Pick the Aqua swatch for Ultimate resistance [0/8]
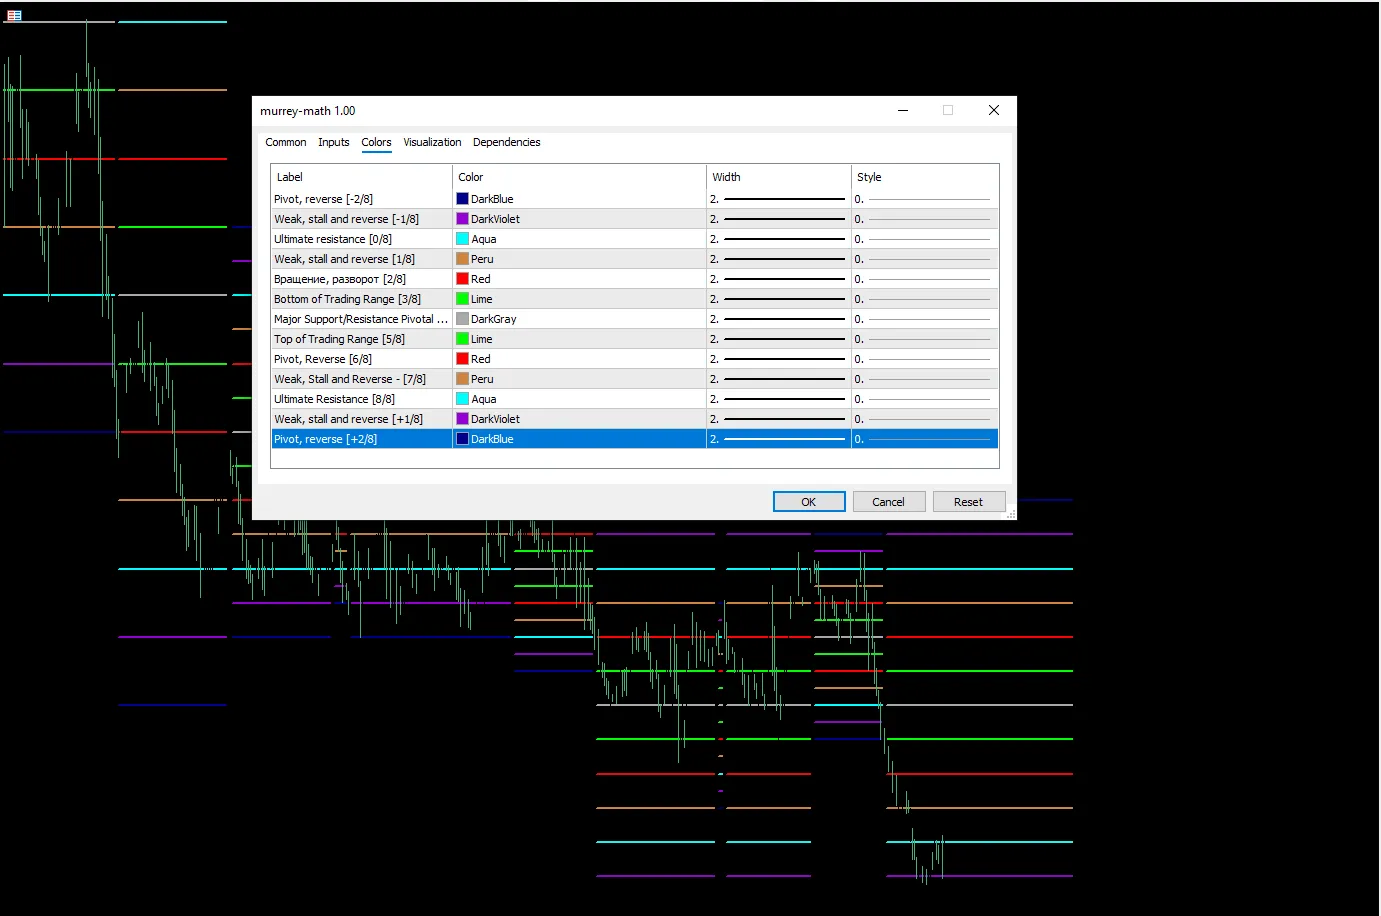1381x916 pixels. 463,239
